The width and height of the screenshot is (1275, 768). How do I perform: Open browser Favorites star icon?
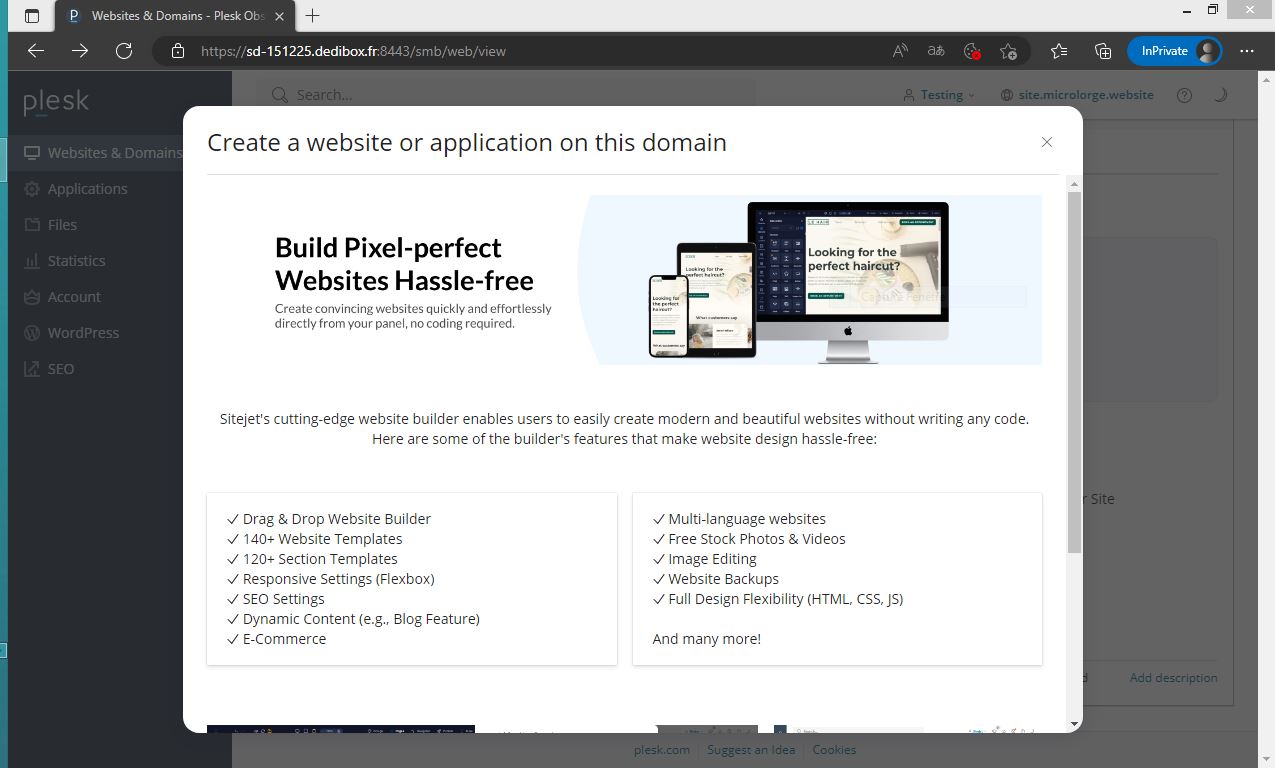(1059, 51)
